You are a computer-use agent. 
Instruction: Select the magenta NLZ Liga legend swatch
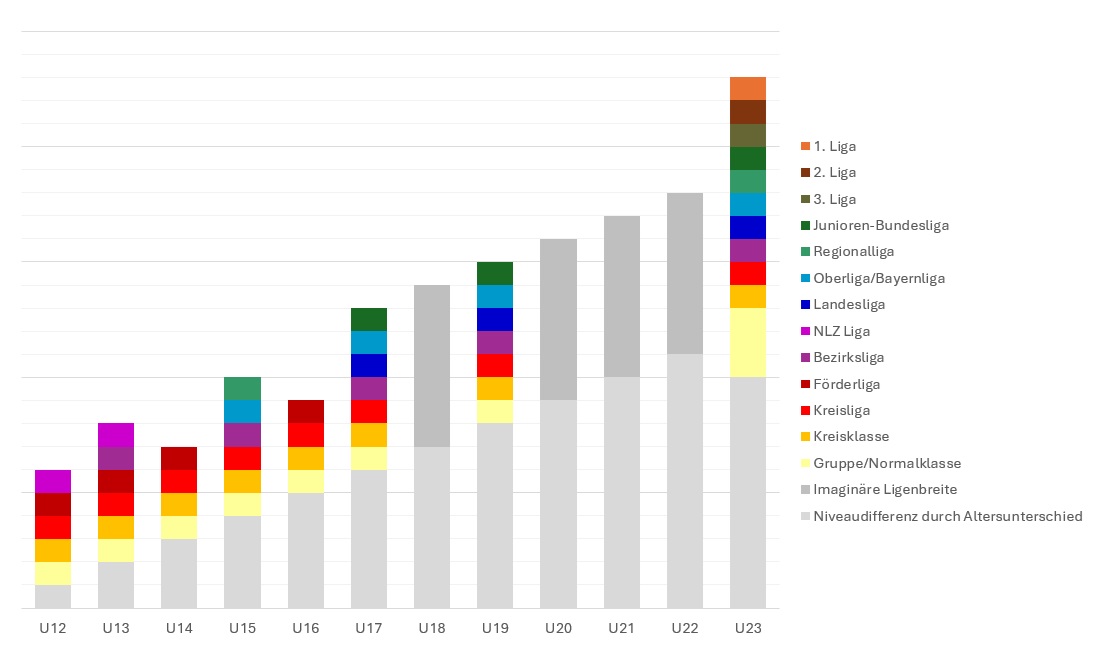tap(805, 331)
